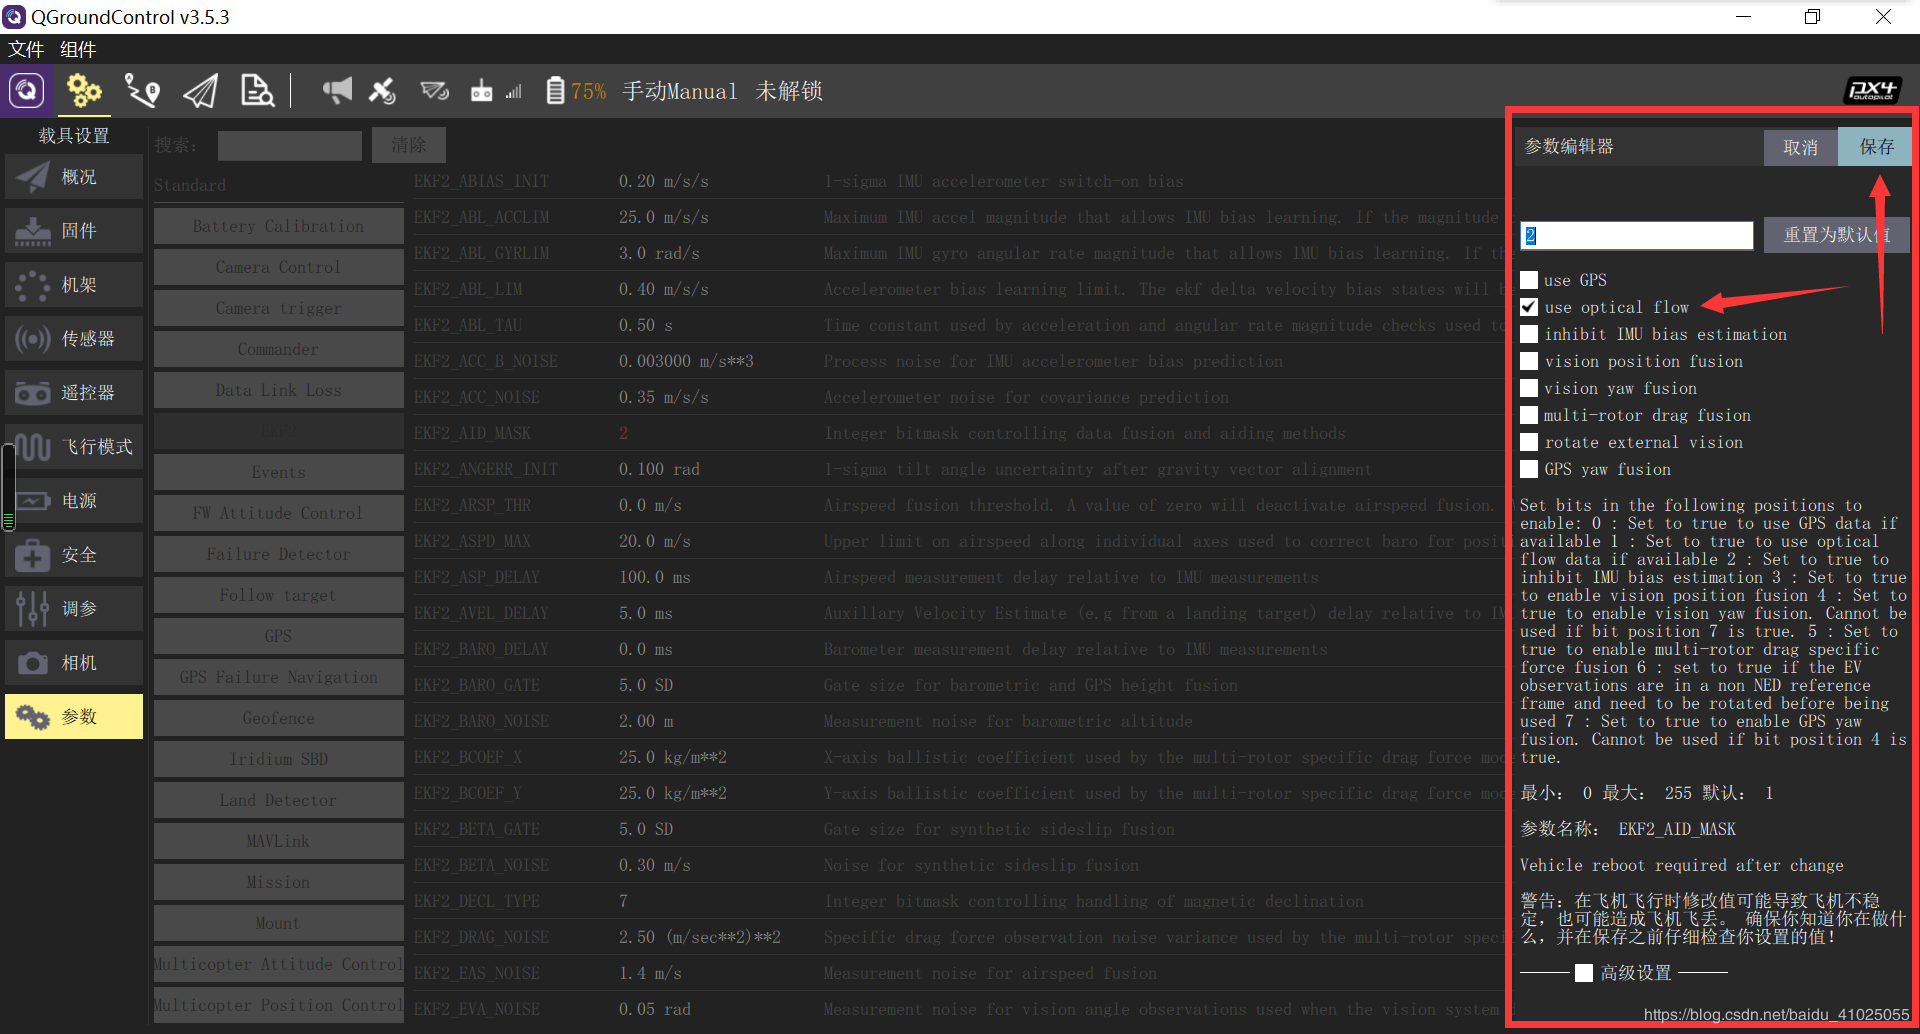Click the 清除 clear search button
1920x1034 pixels.
[x=408, y=145]
